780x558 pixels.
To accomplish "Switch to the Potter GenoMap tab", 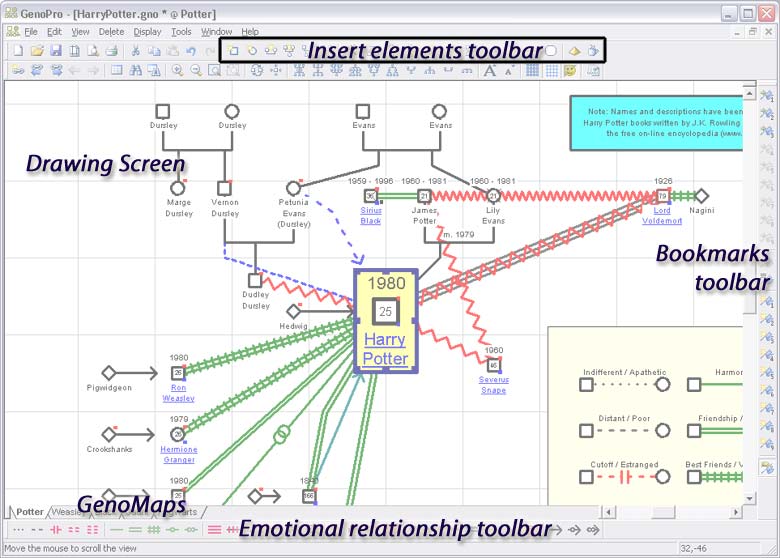I will tap(30, 512).
